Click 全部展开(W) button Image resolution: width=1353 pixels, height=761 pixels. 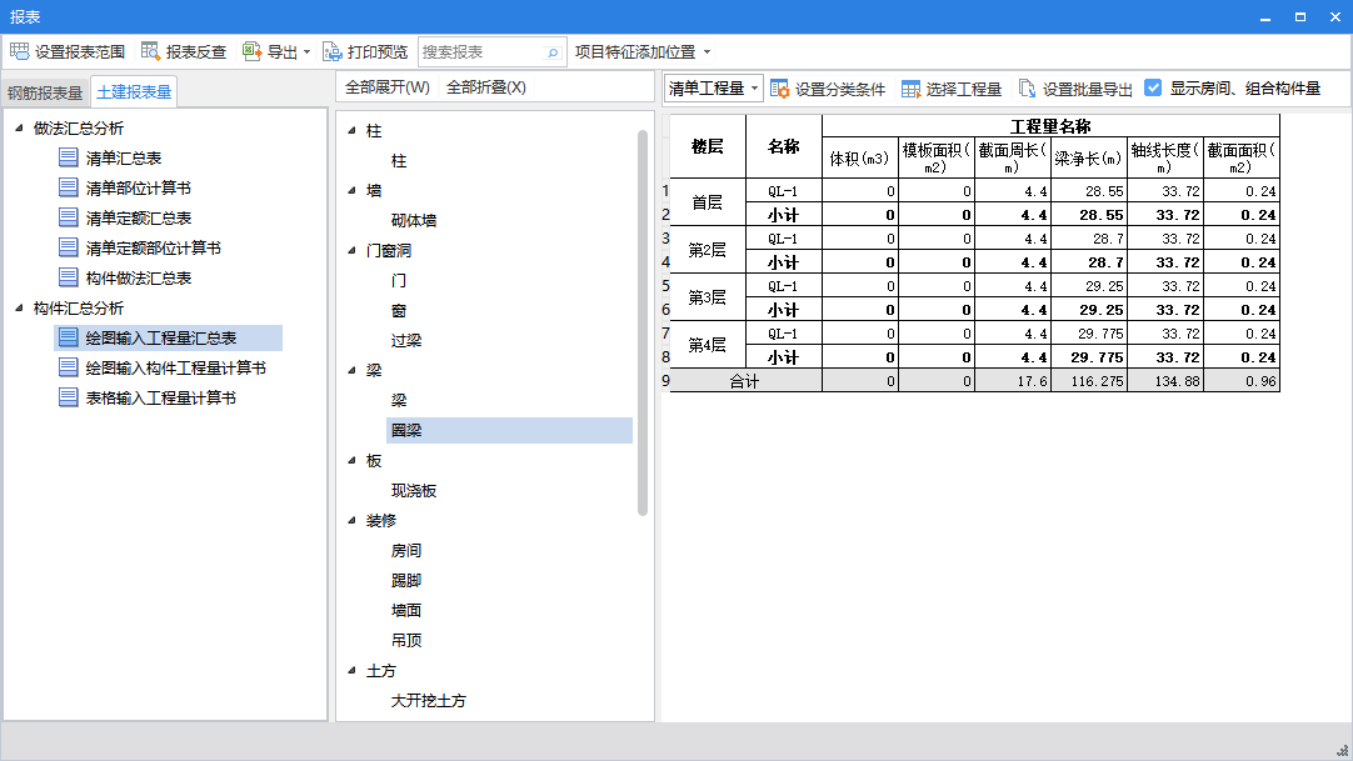point(387,87)
